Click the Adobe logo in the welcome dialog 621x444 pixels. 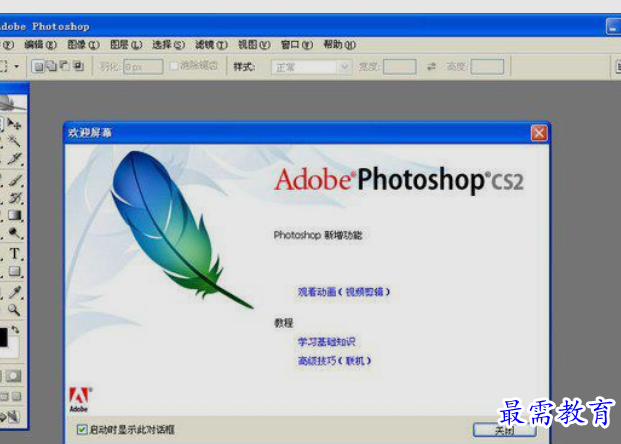[79, 399]
